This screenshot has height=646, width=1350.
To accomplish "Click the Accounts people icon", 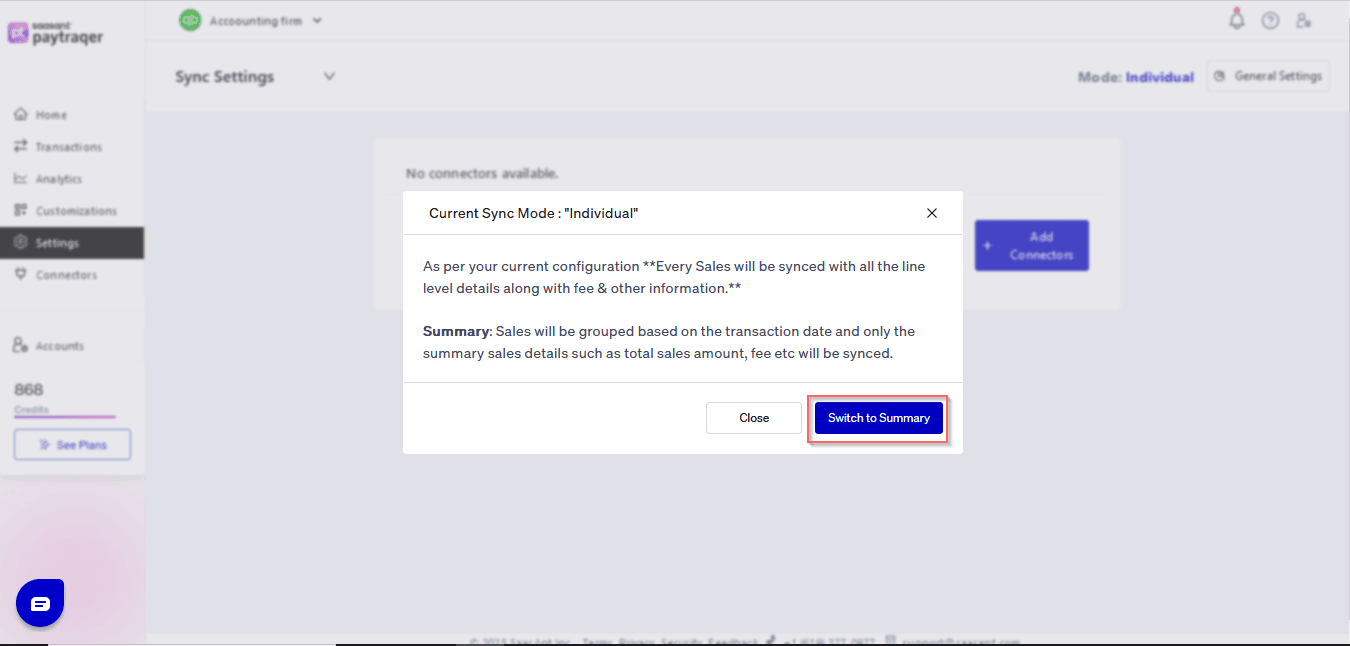I will point(20,346).
